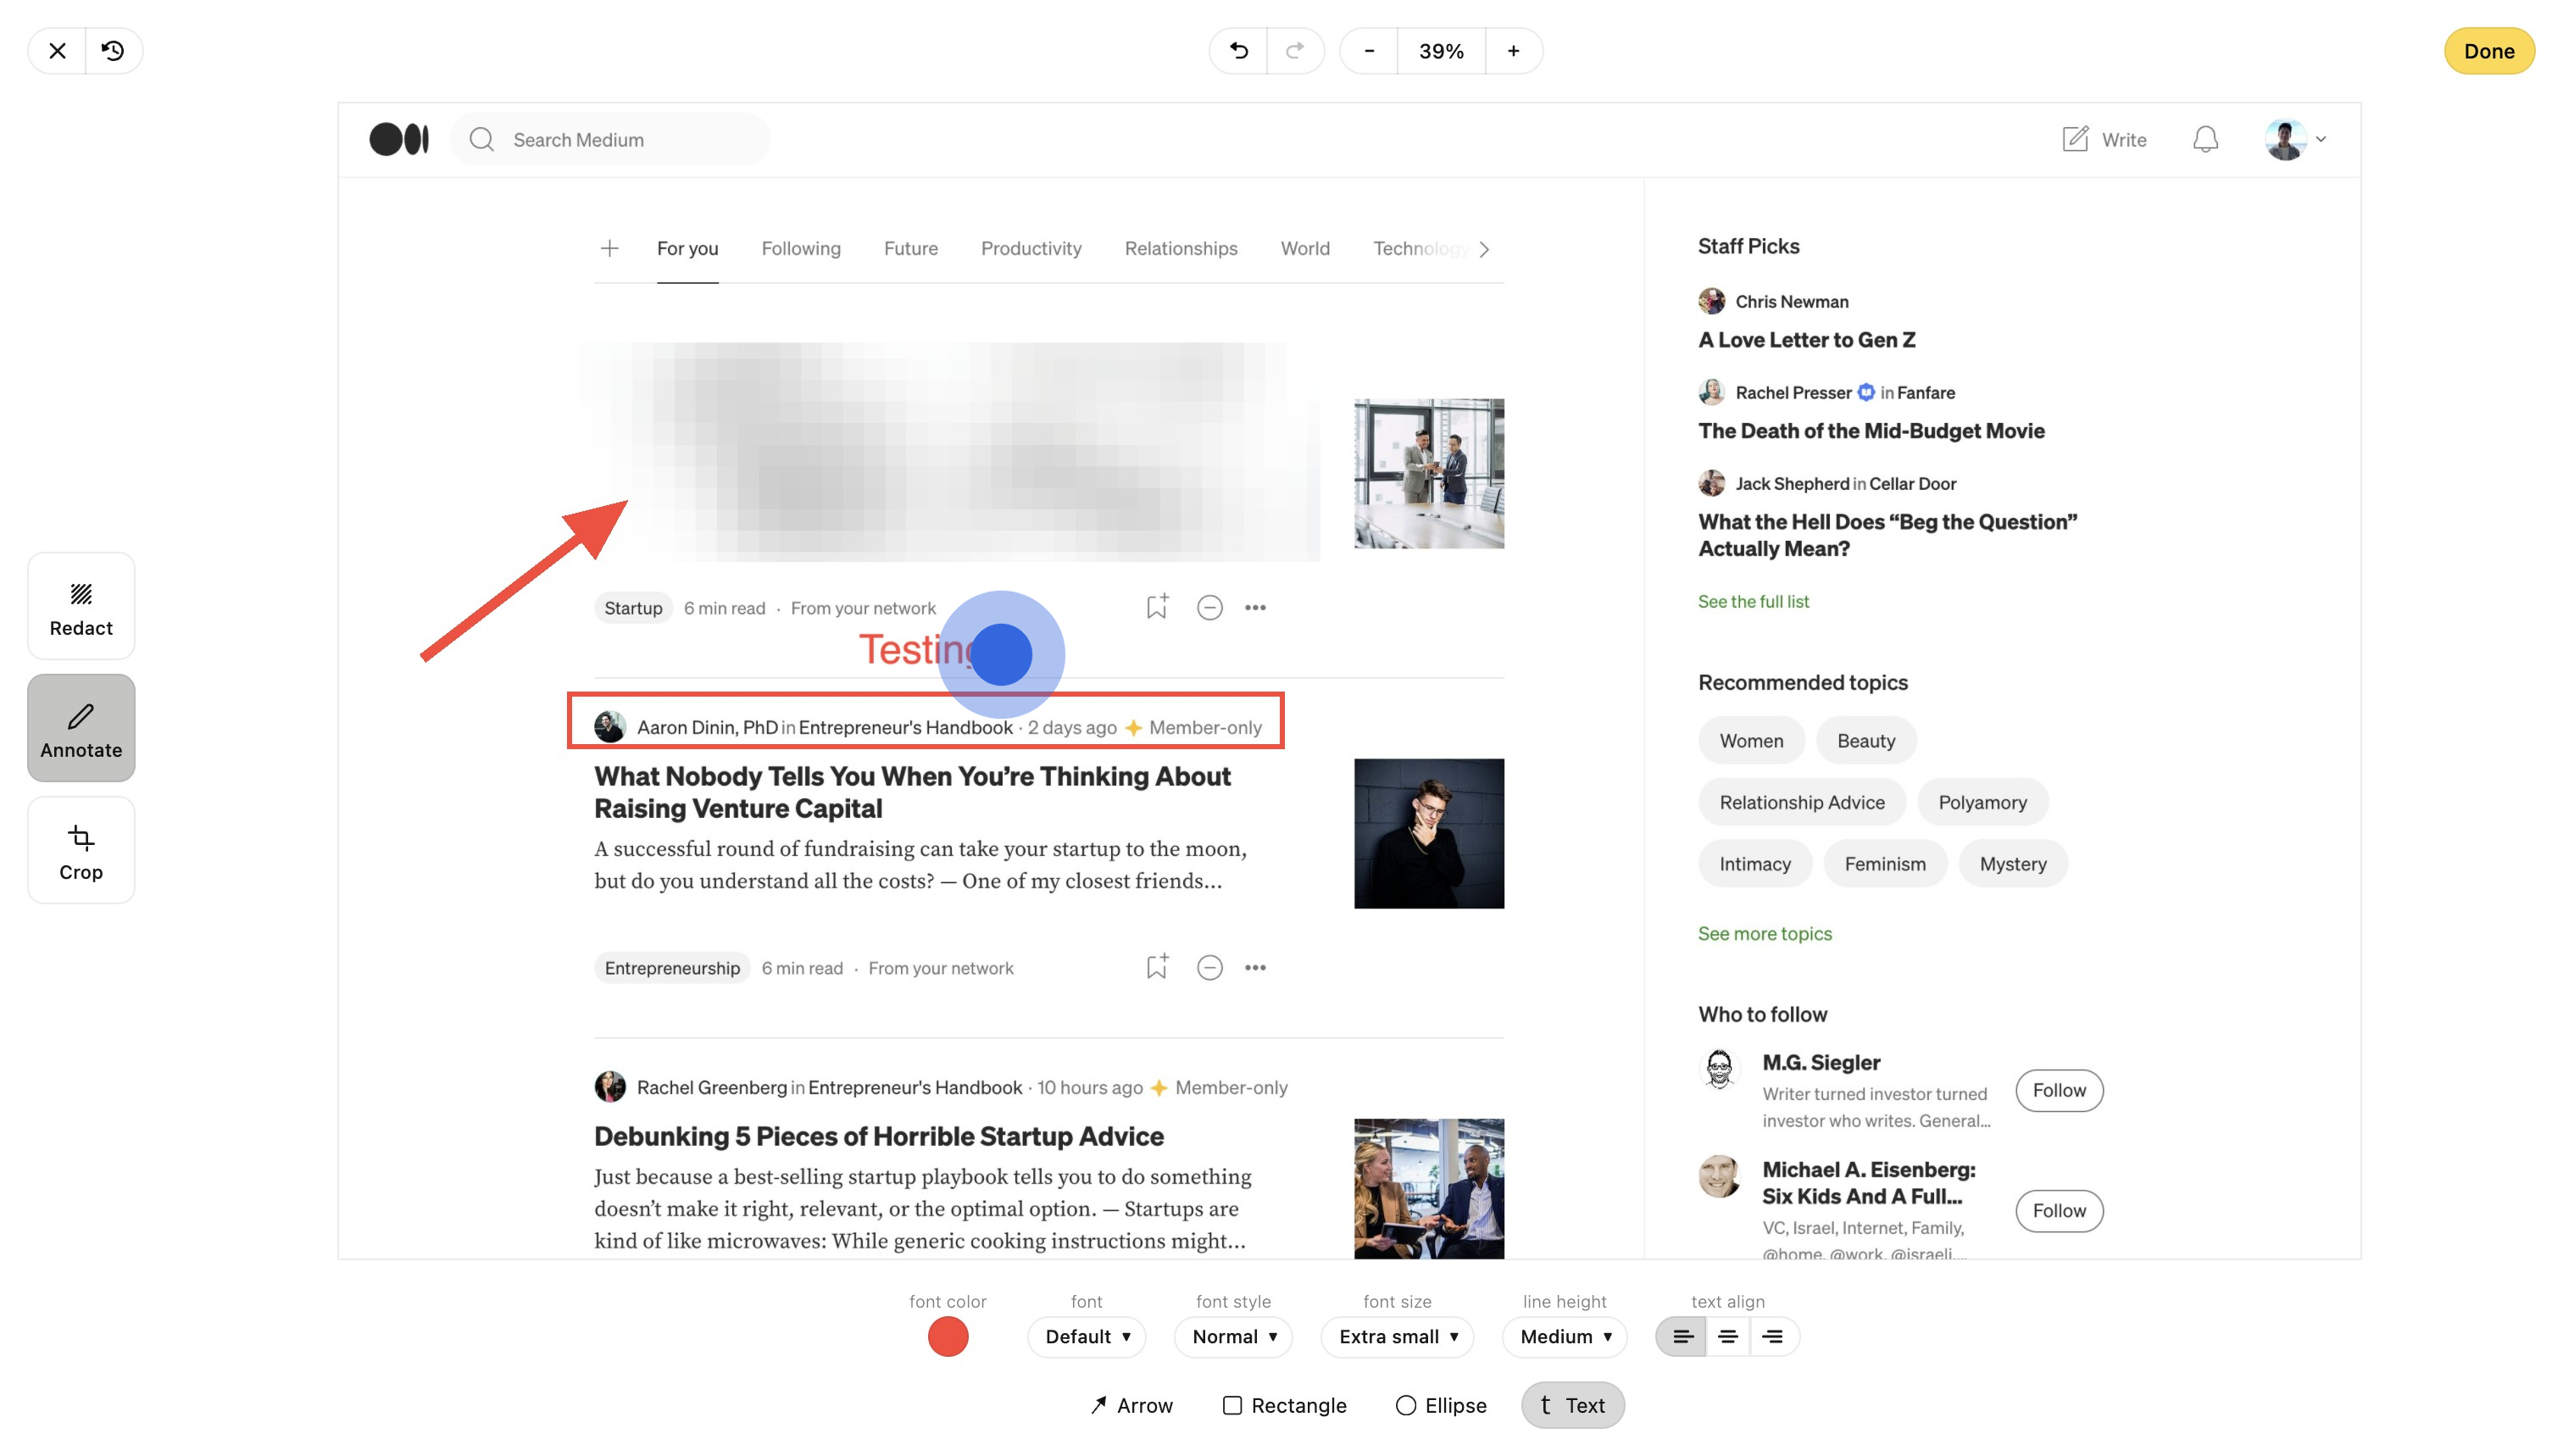Open the red font color swatch

click(947, 1337)
